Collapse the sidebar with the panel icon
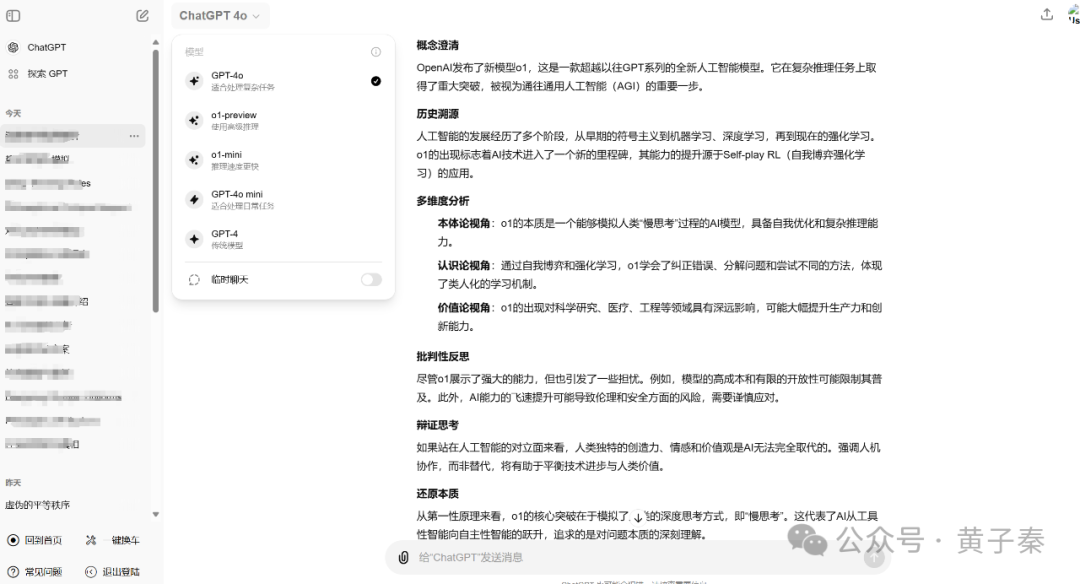 tap(13, 16)
